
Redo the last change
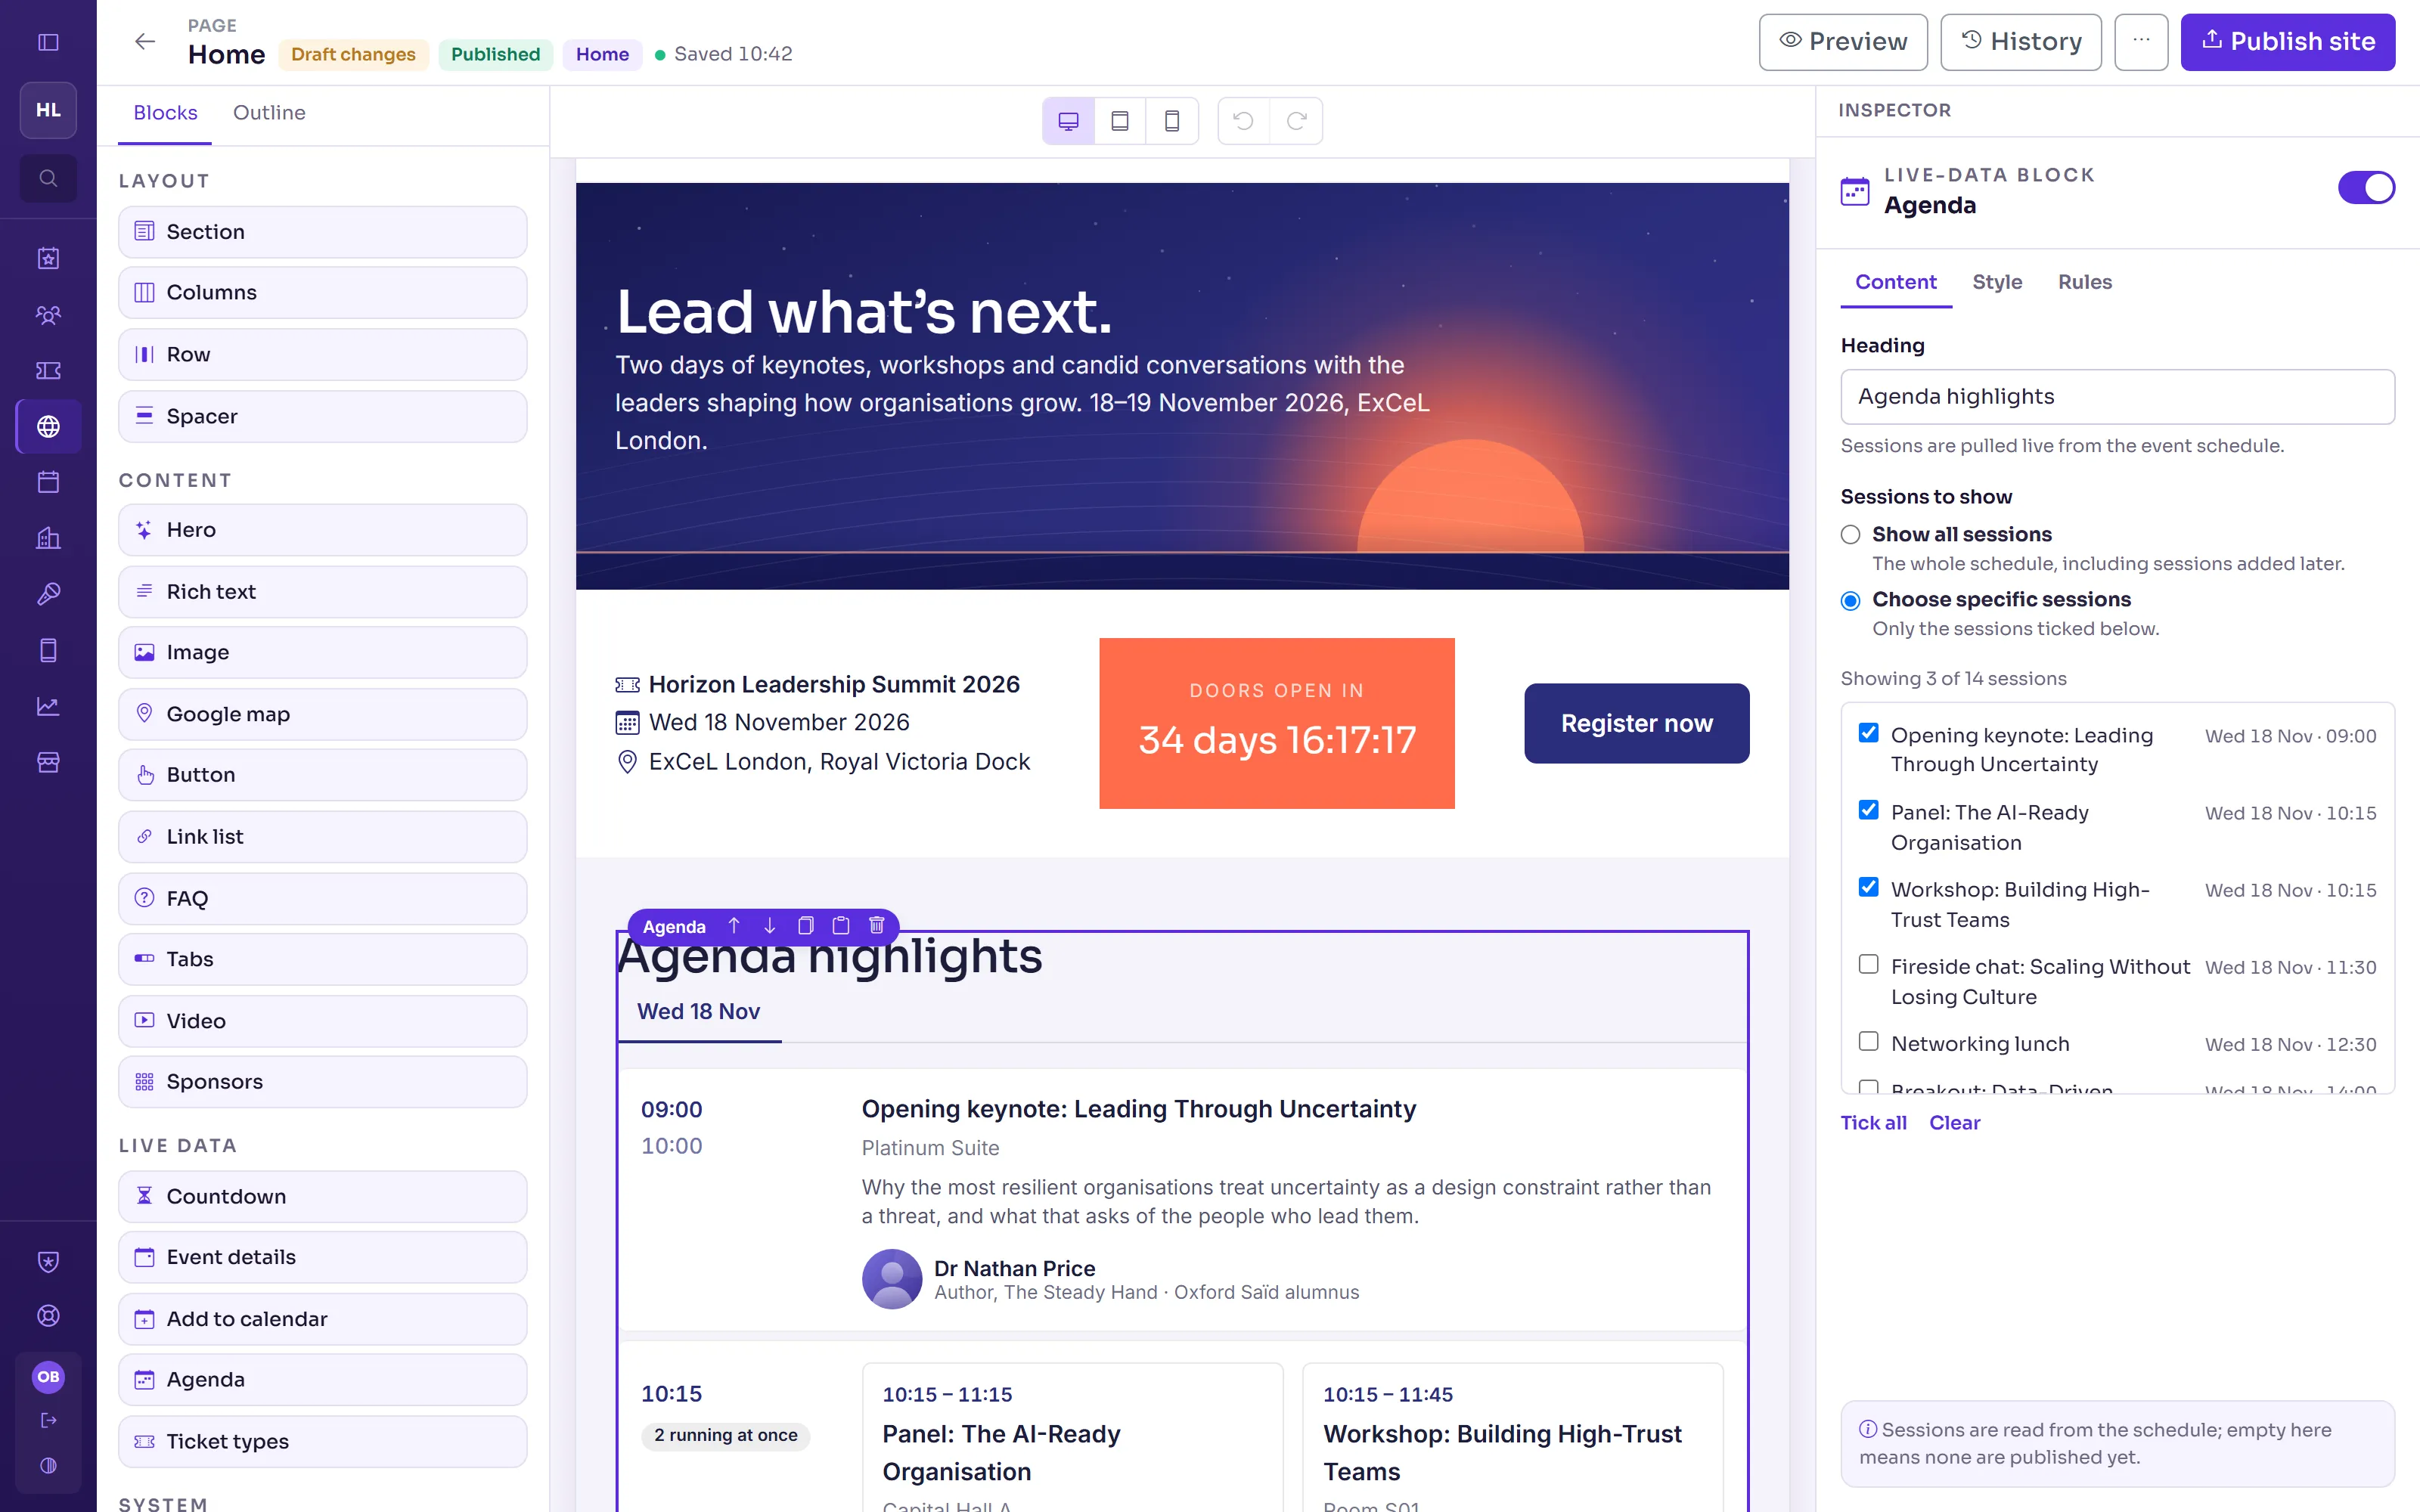click(x=1296, y=121)
